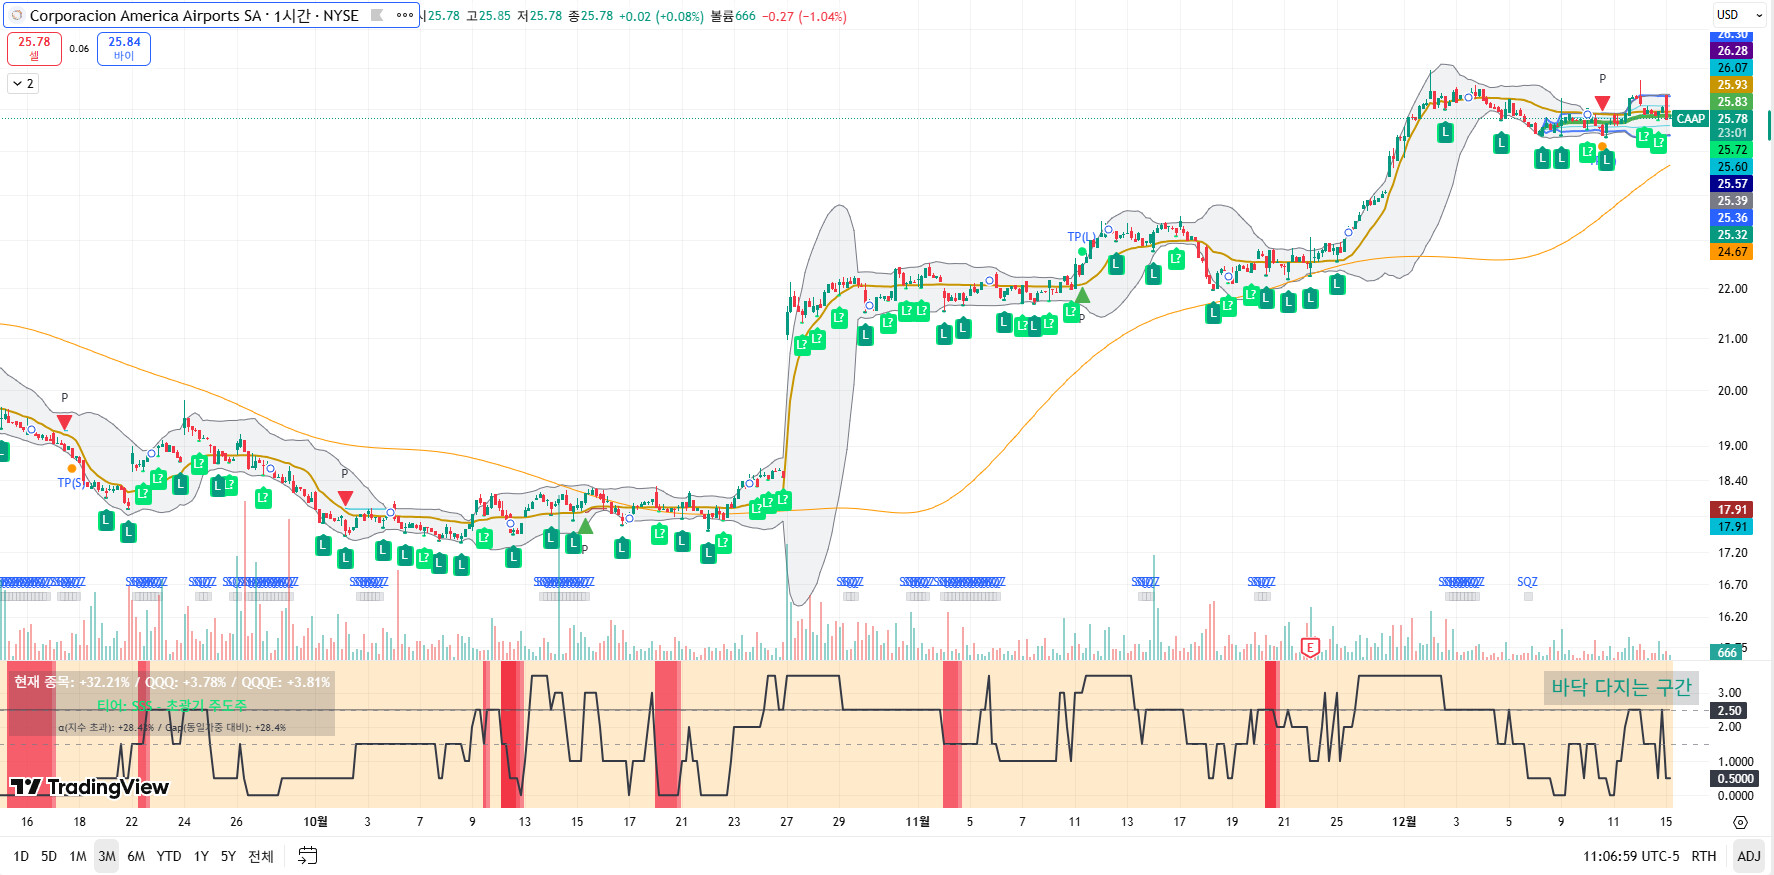This screenshot has height=875, width=1774.
Task: Open chart settings gear on time axis
Action: coord(1740,822)
